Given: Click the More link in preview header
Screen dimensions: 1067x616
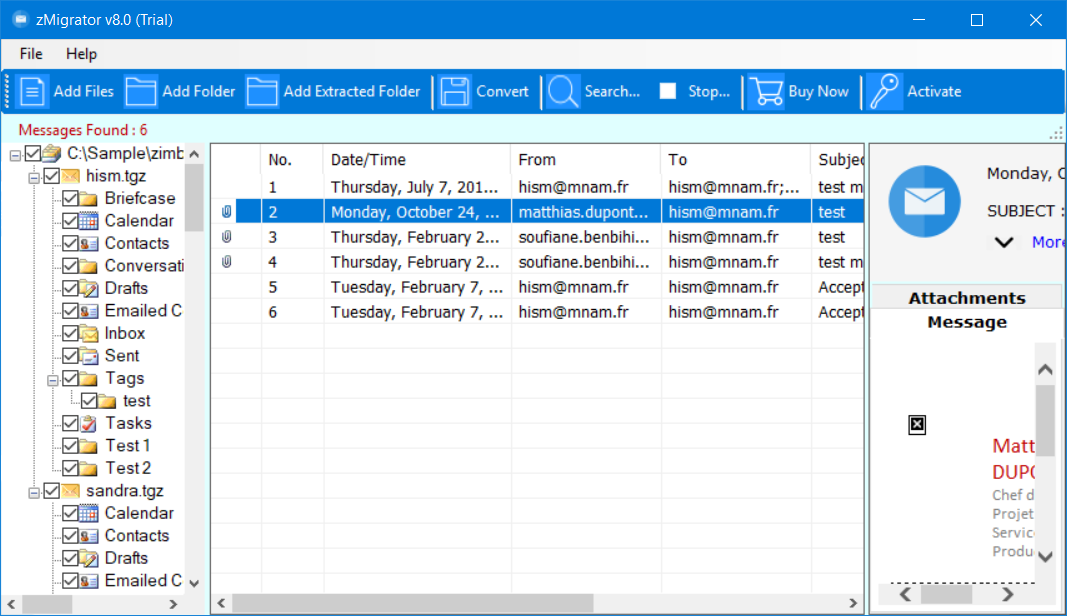Looking at the screenshot, I should click(x=1048, y=242).
